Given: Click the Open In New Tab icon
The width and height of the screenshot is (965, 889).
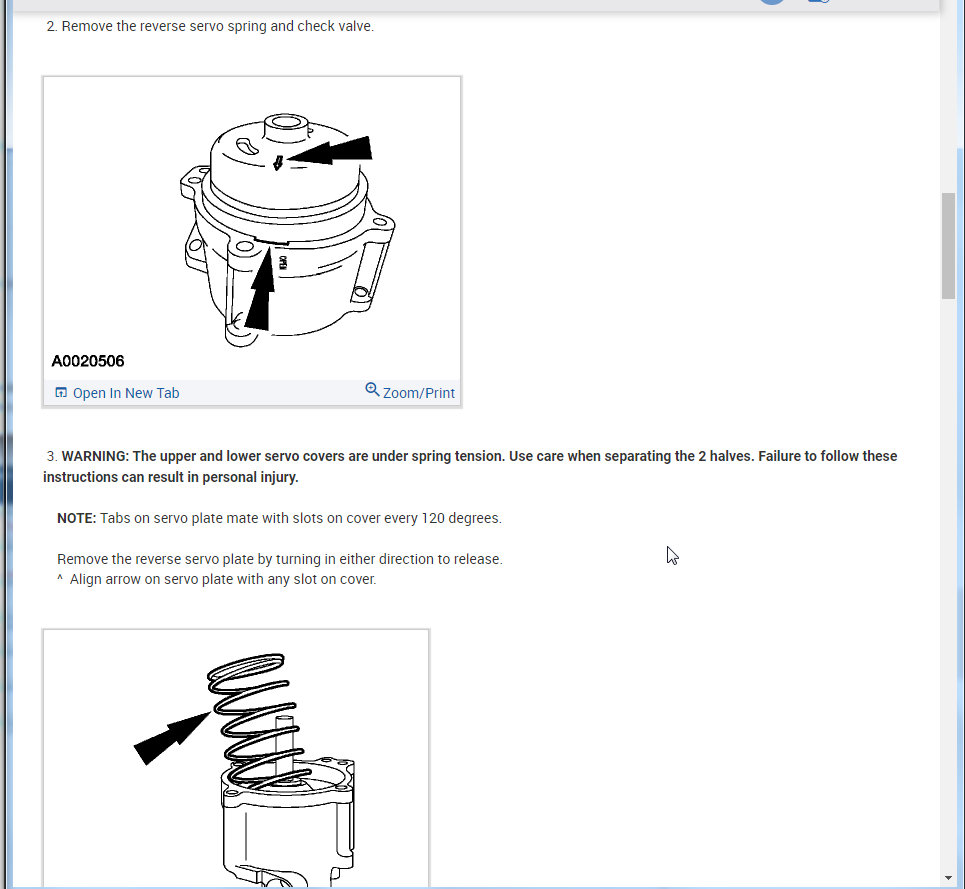Looking at the screenshot, I should 61,393.
